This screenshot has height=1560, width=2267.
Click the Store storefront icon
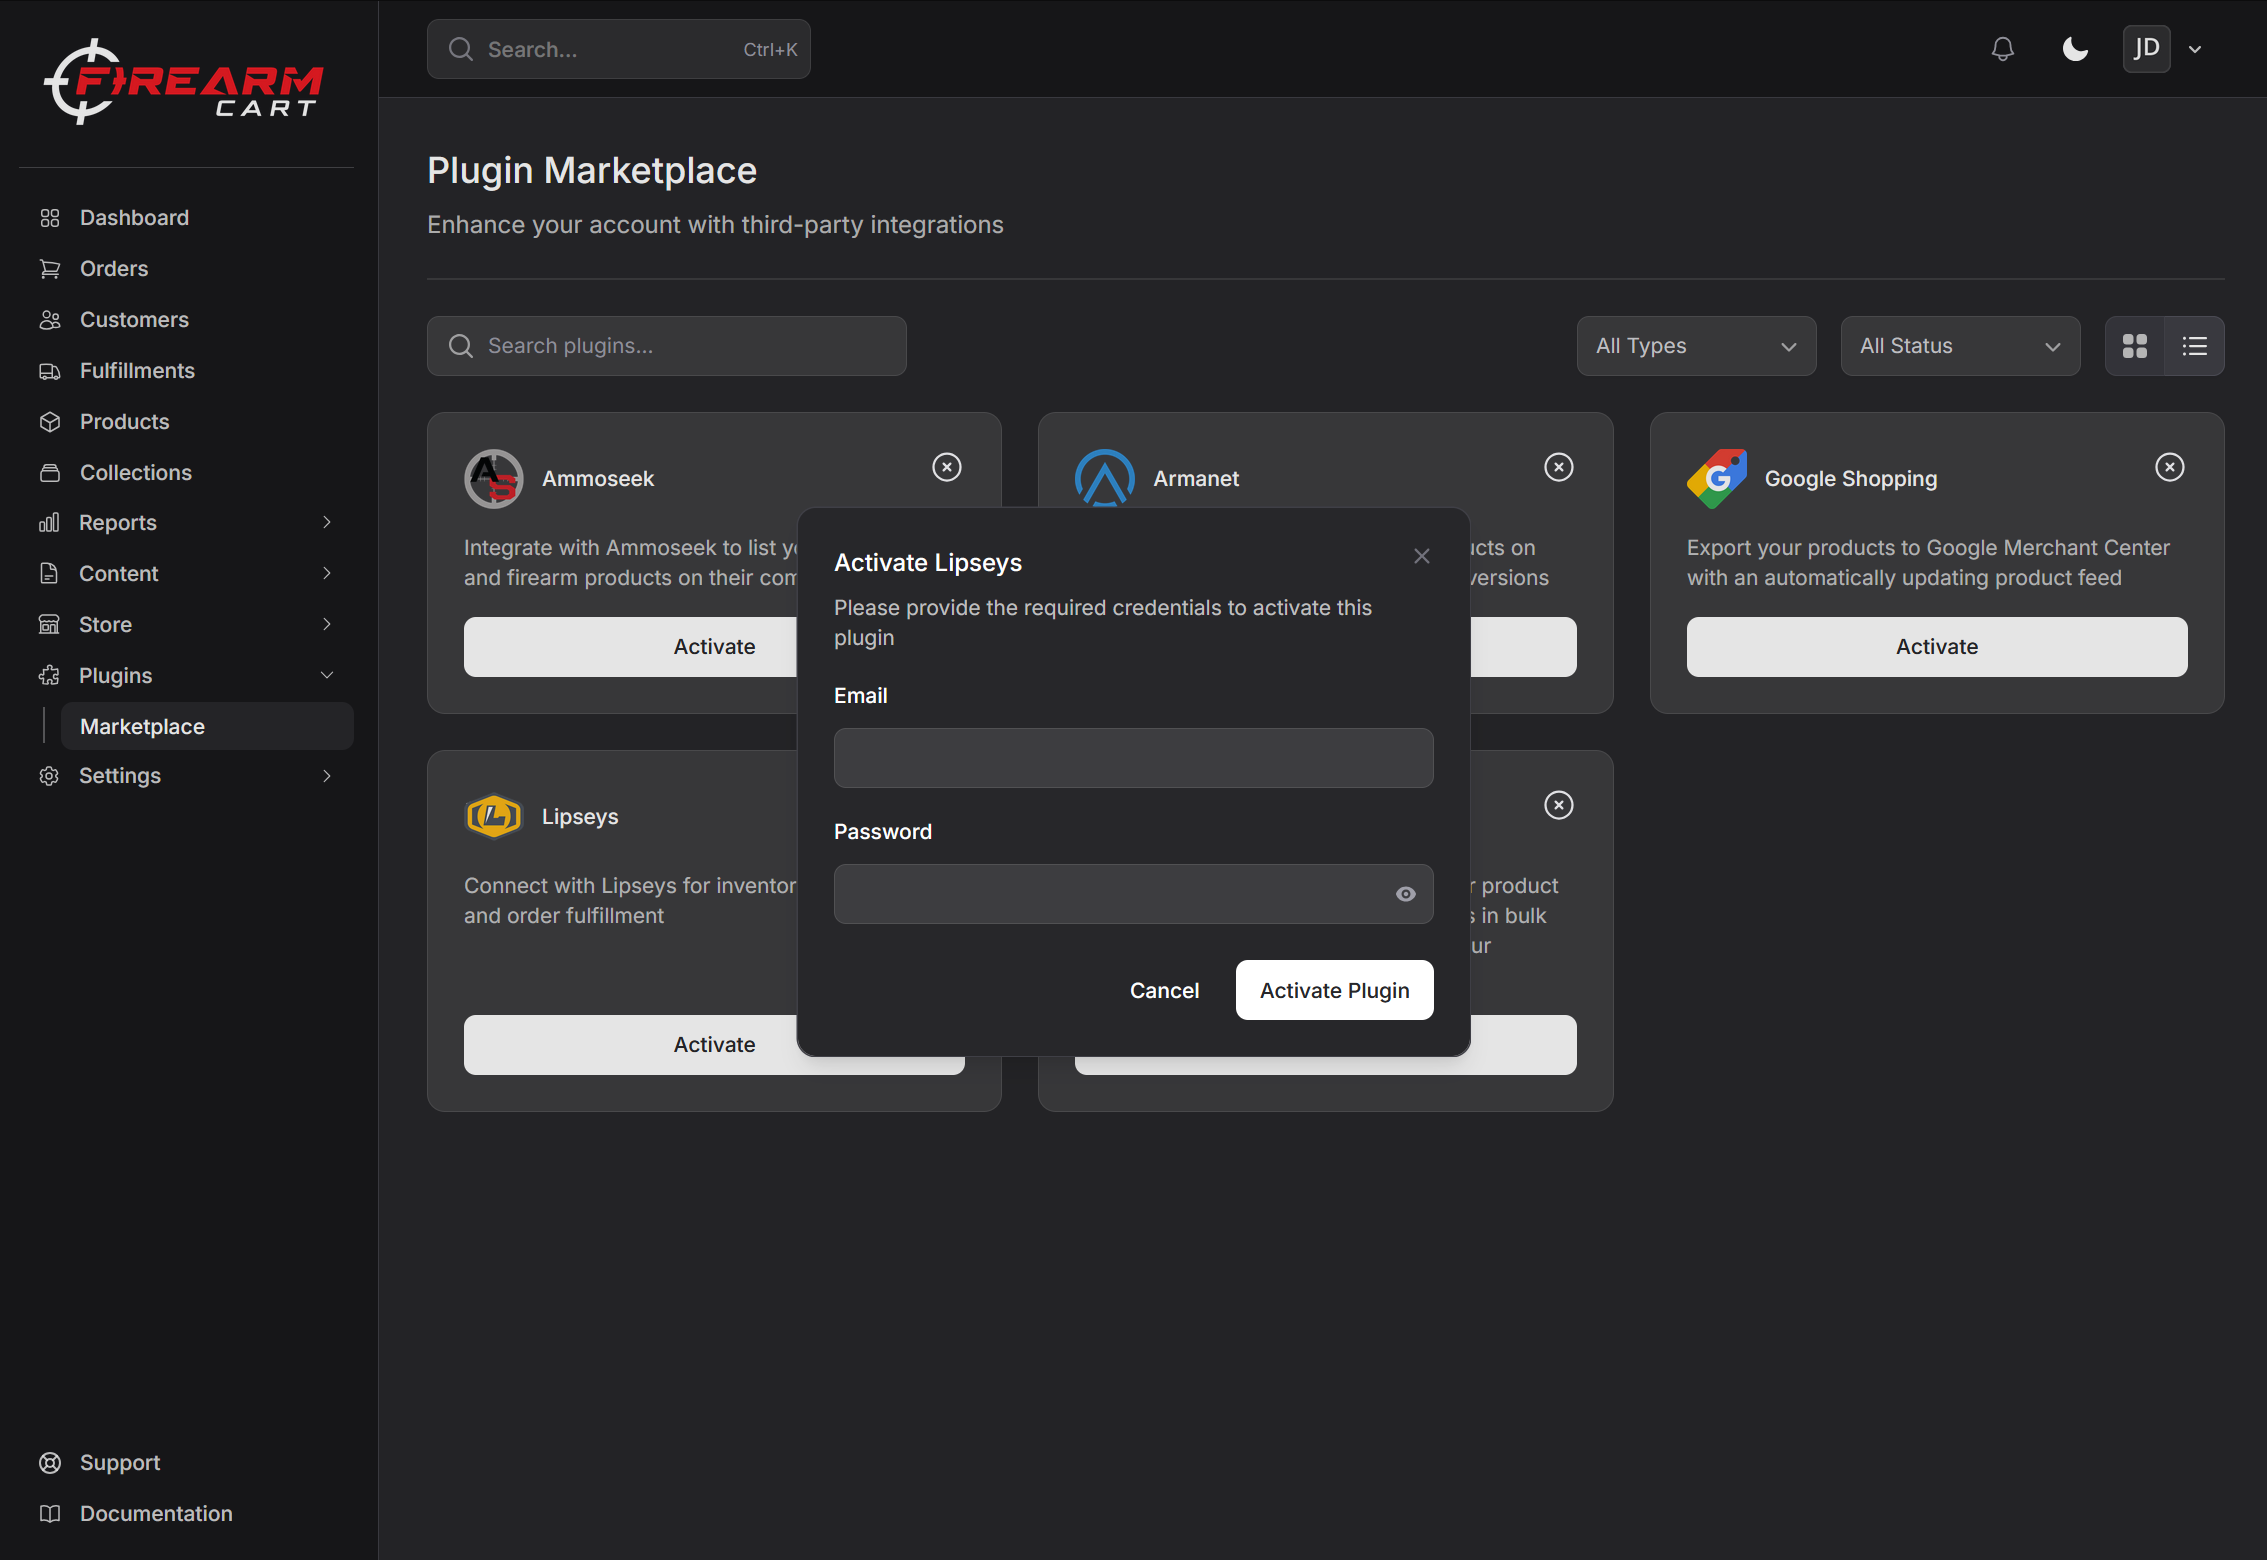49,625
